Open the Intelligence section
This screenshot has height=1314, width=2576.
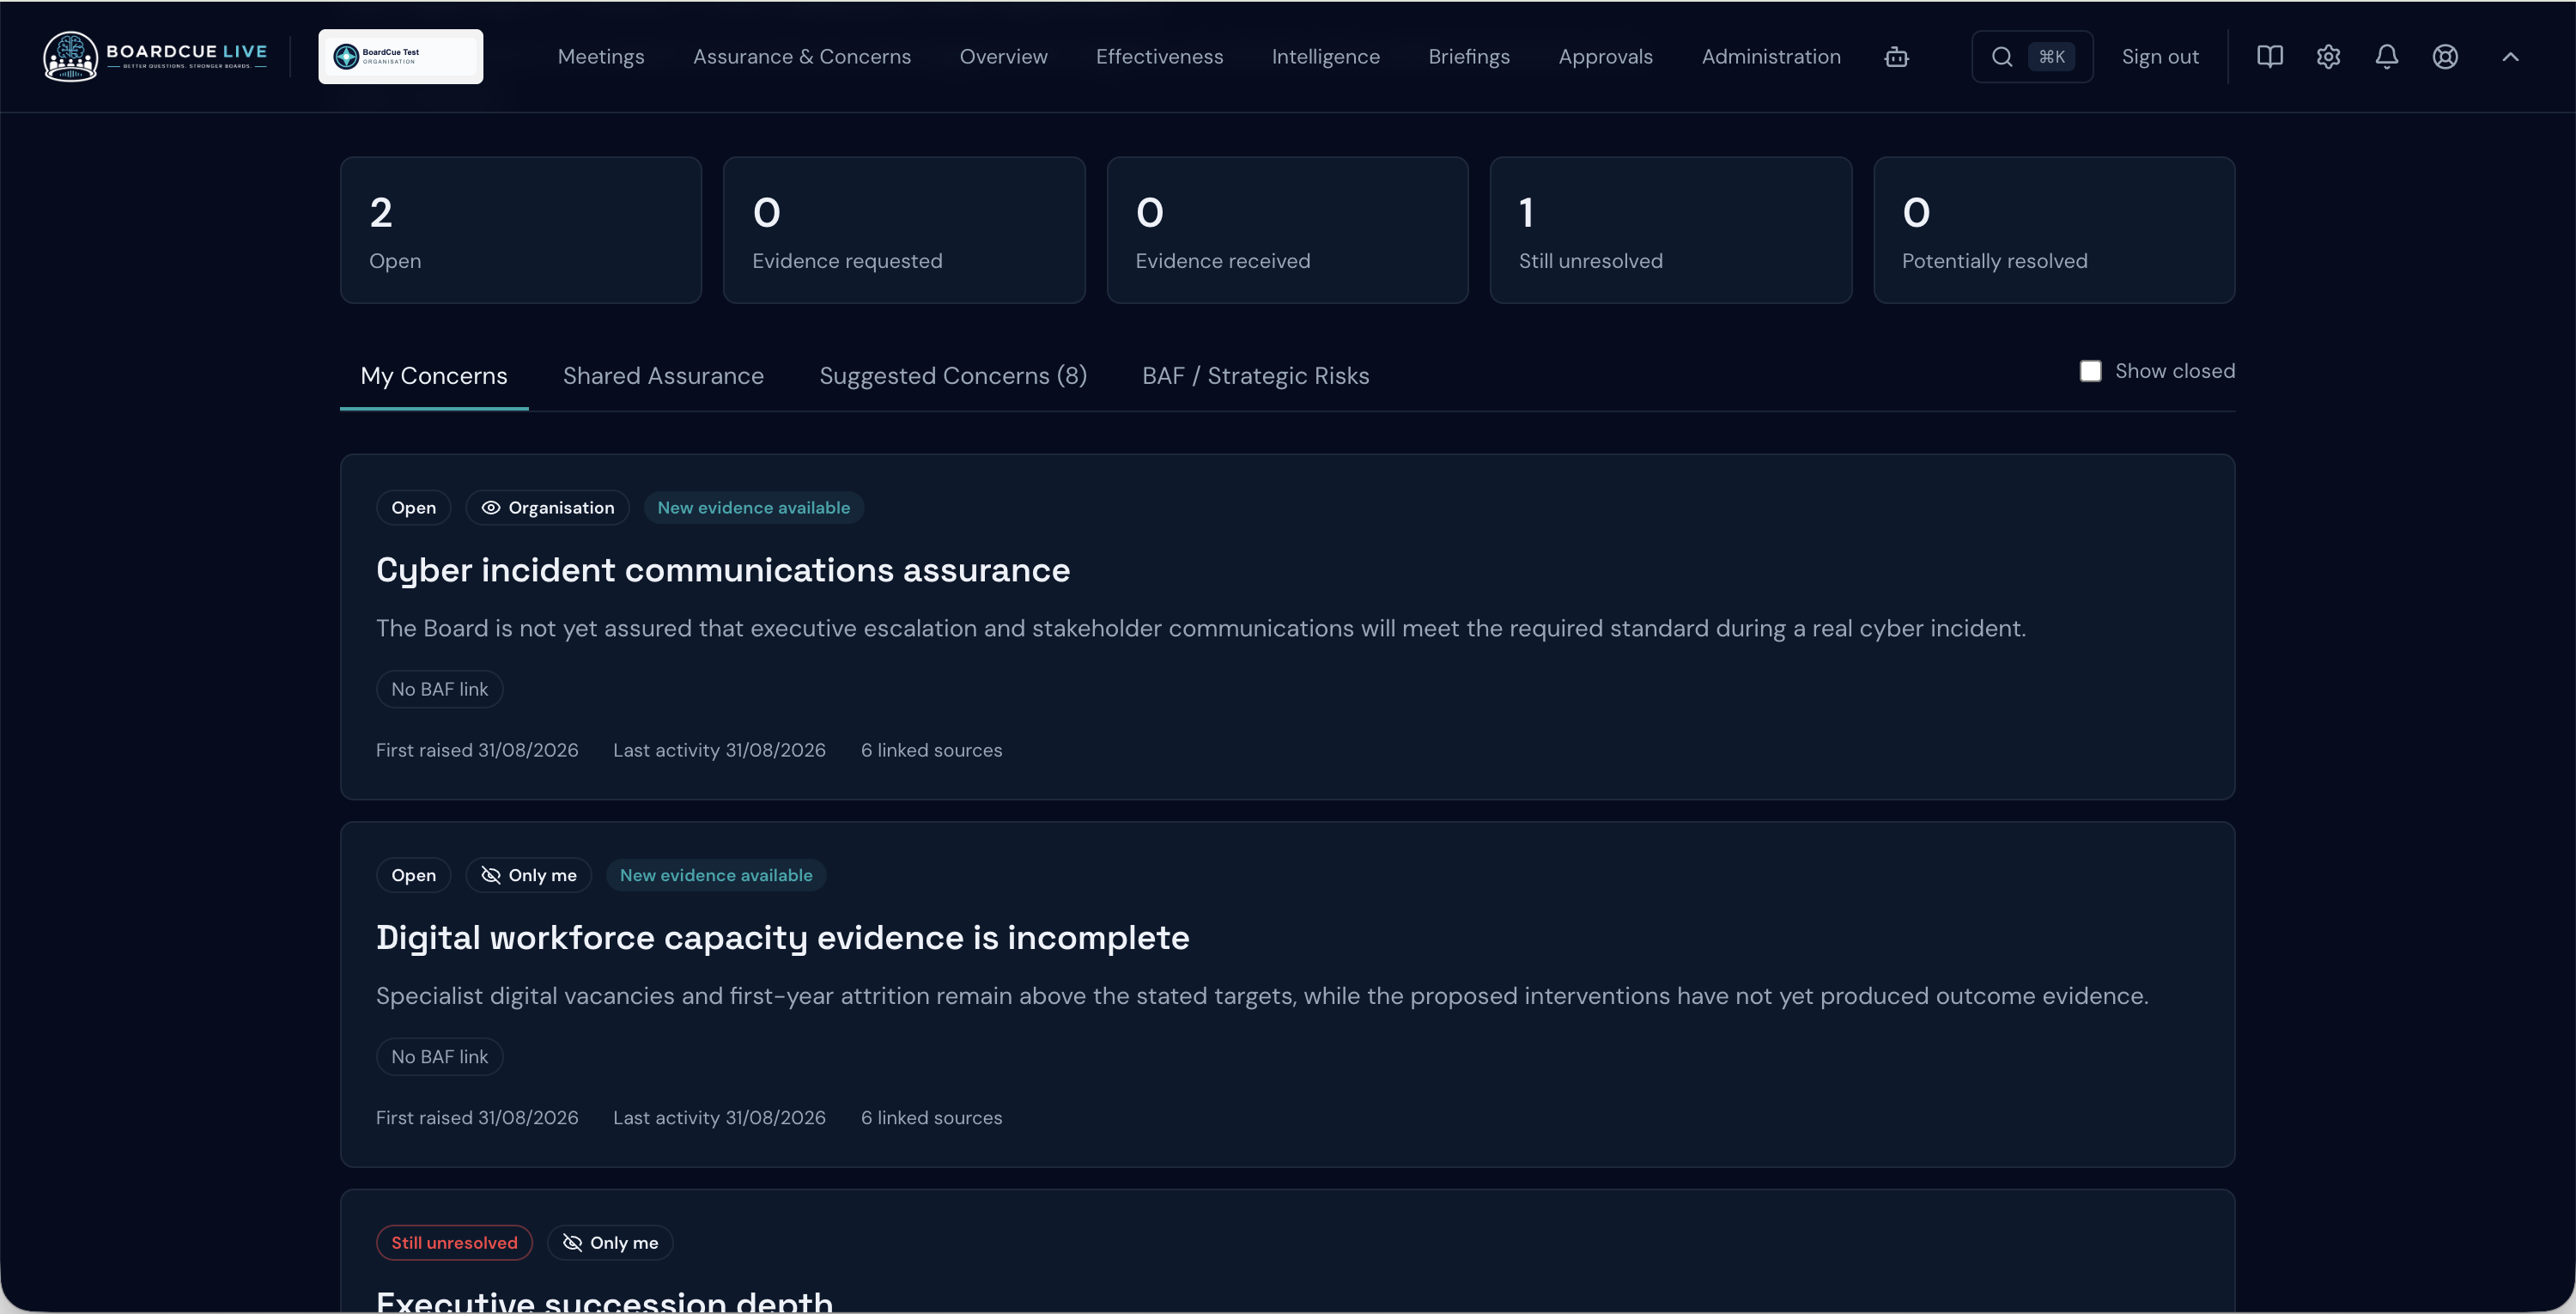[1325, 57]
